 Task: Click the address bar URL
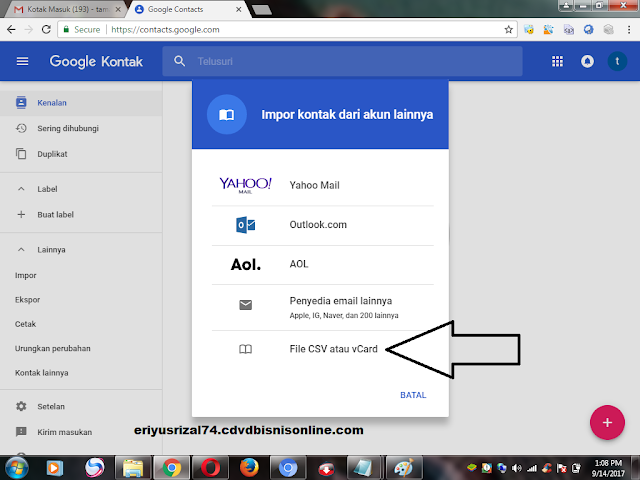pyautogui.click(x=165, y=29)
